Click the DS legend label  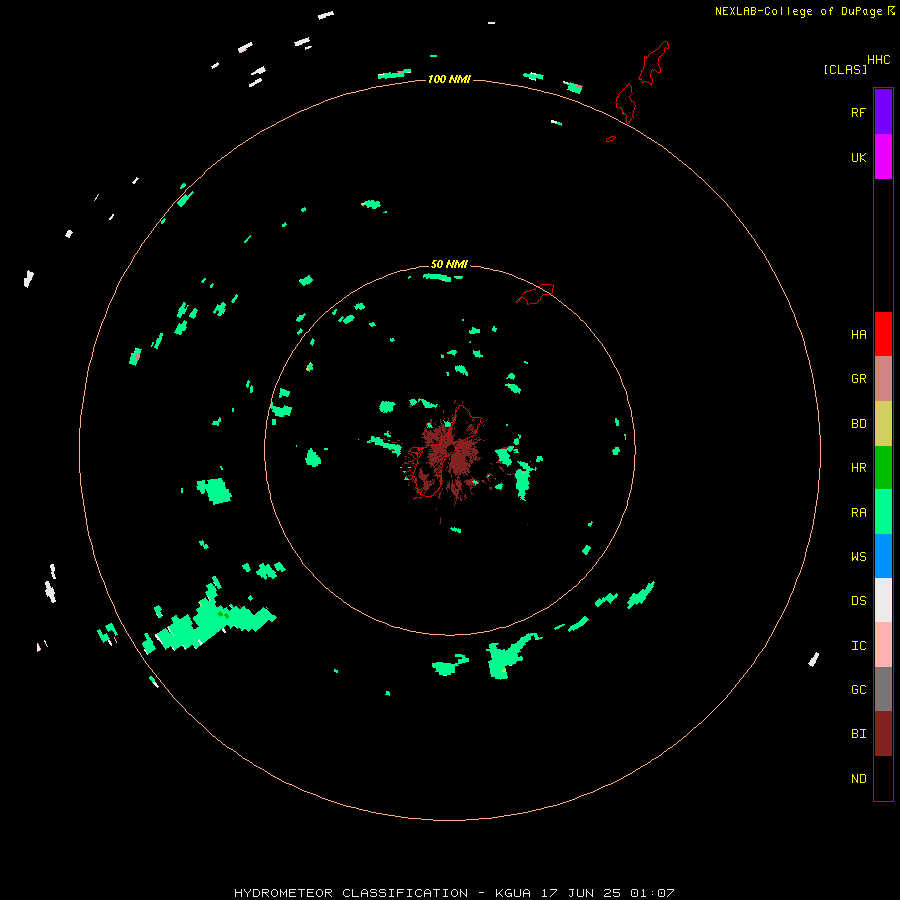[x=858, y=601]
